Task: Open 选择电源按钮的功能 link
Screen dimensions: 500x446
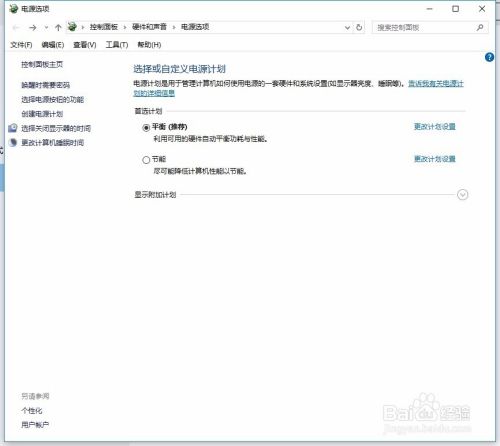Action: [x=53, y=99]
